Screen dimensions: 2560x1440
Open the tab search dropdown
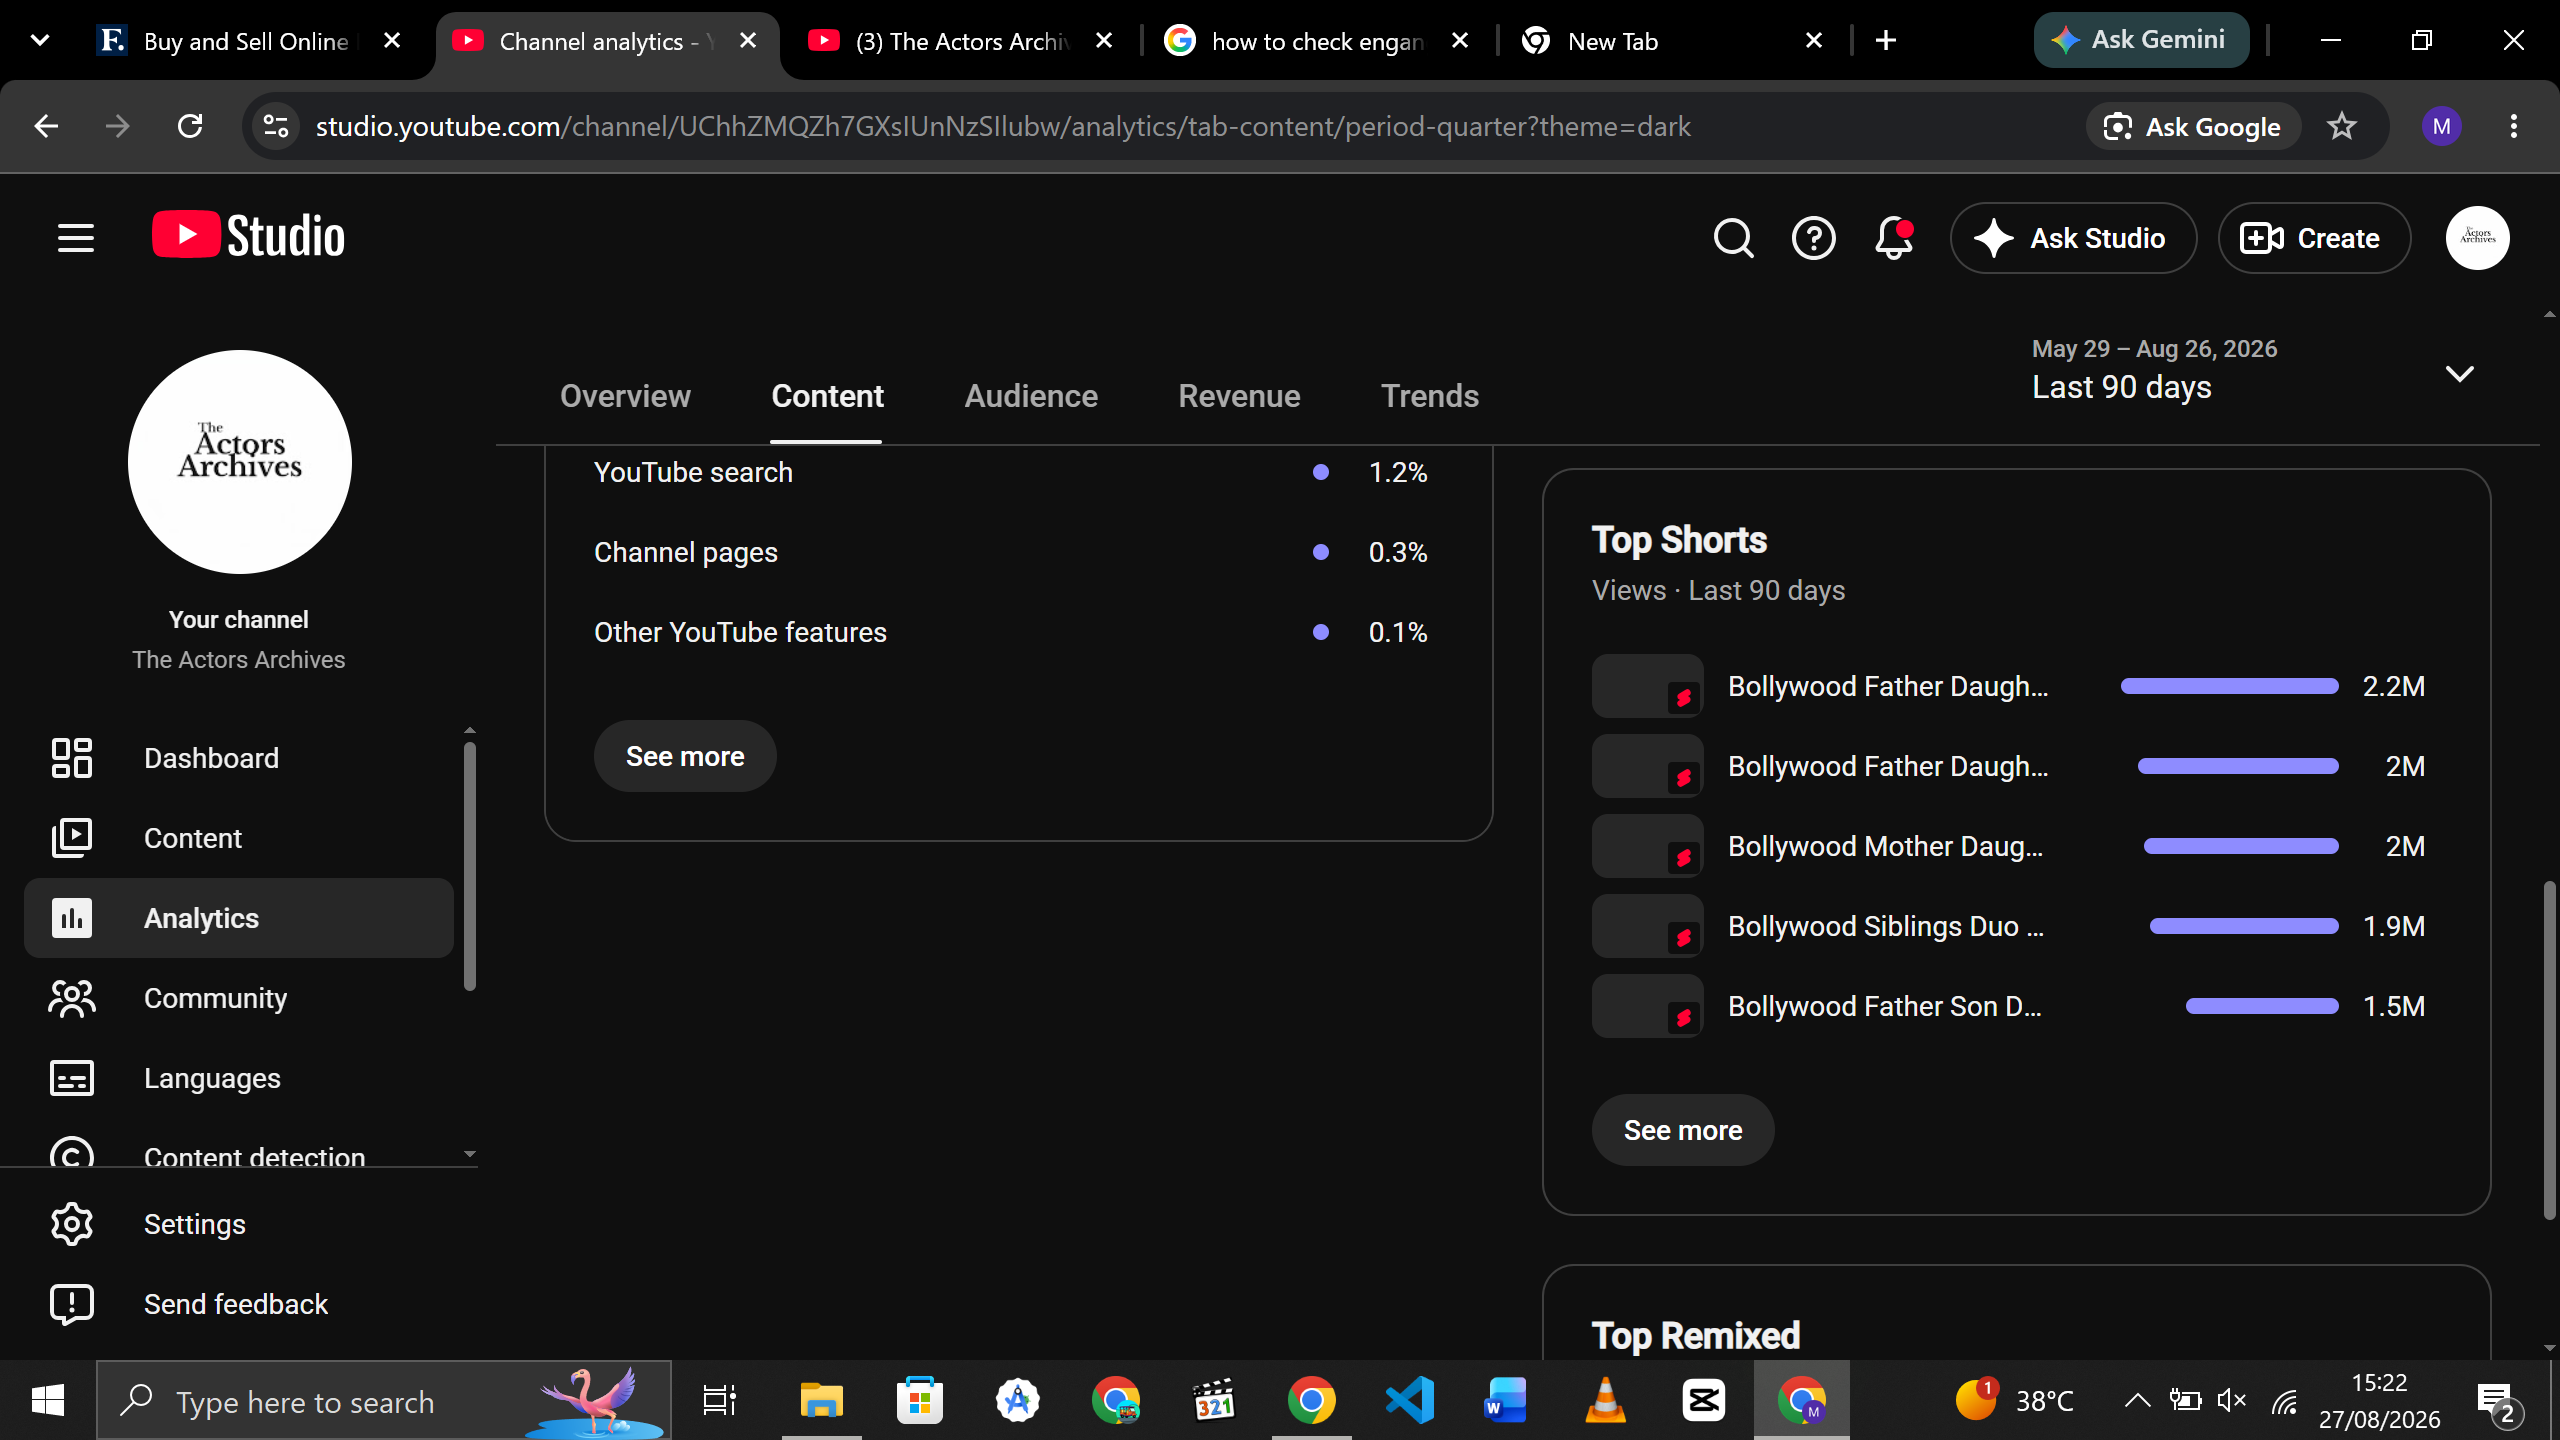pos(40,41)
